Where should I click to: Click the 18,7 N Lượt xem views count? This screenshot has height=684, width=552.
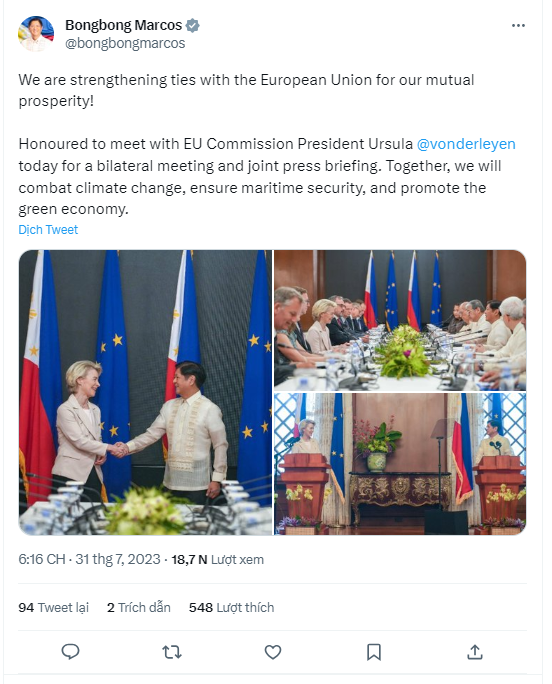coord(217,560)
